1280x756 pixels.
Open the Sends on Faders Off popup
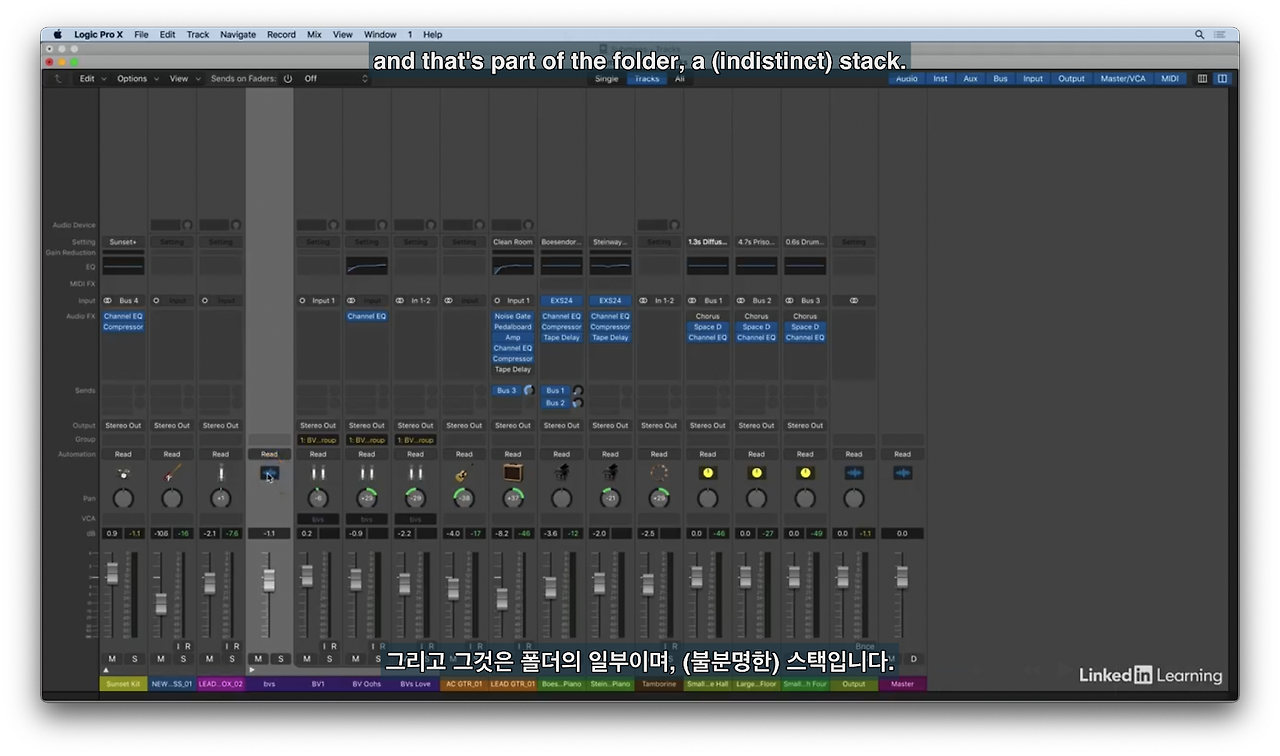click(335, 79)
